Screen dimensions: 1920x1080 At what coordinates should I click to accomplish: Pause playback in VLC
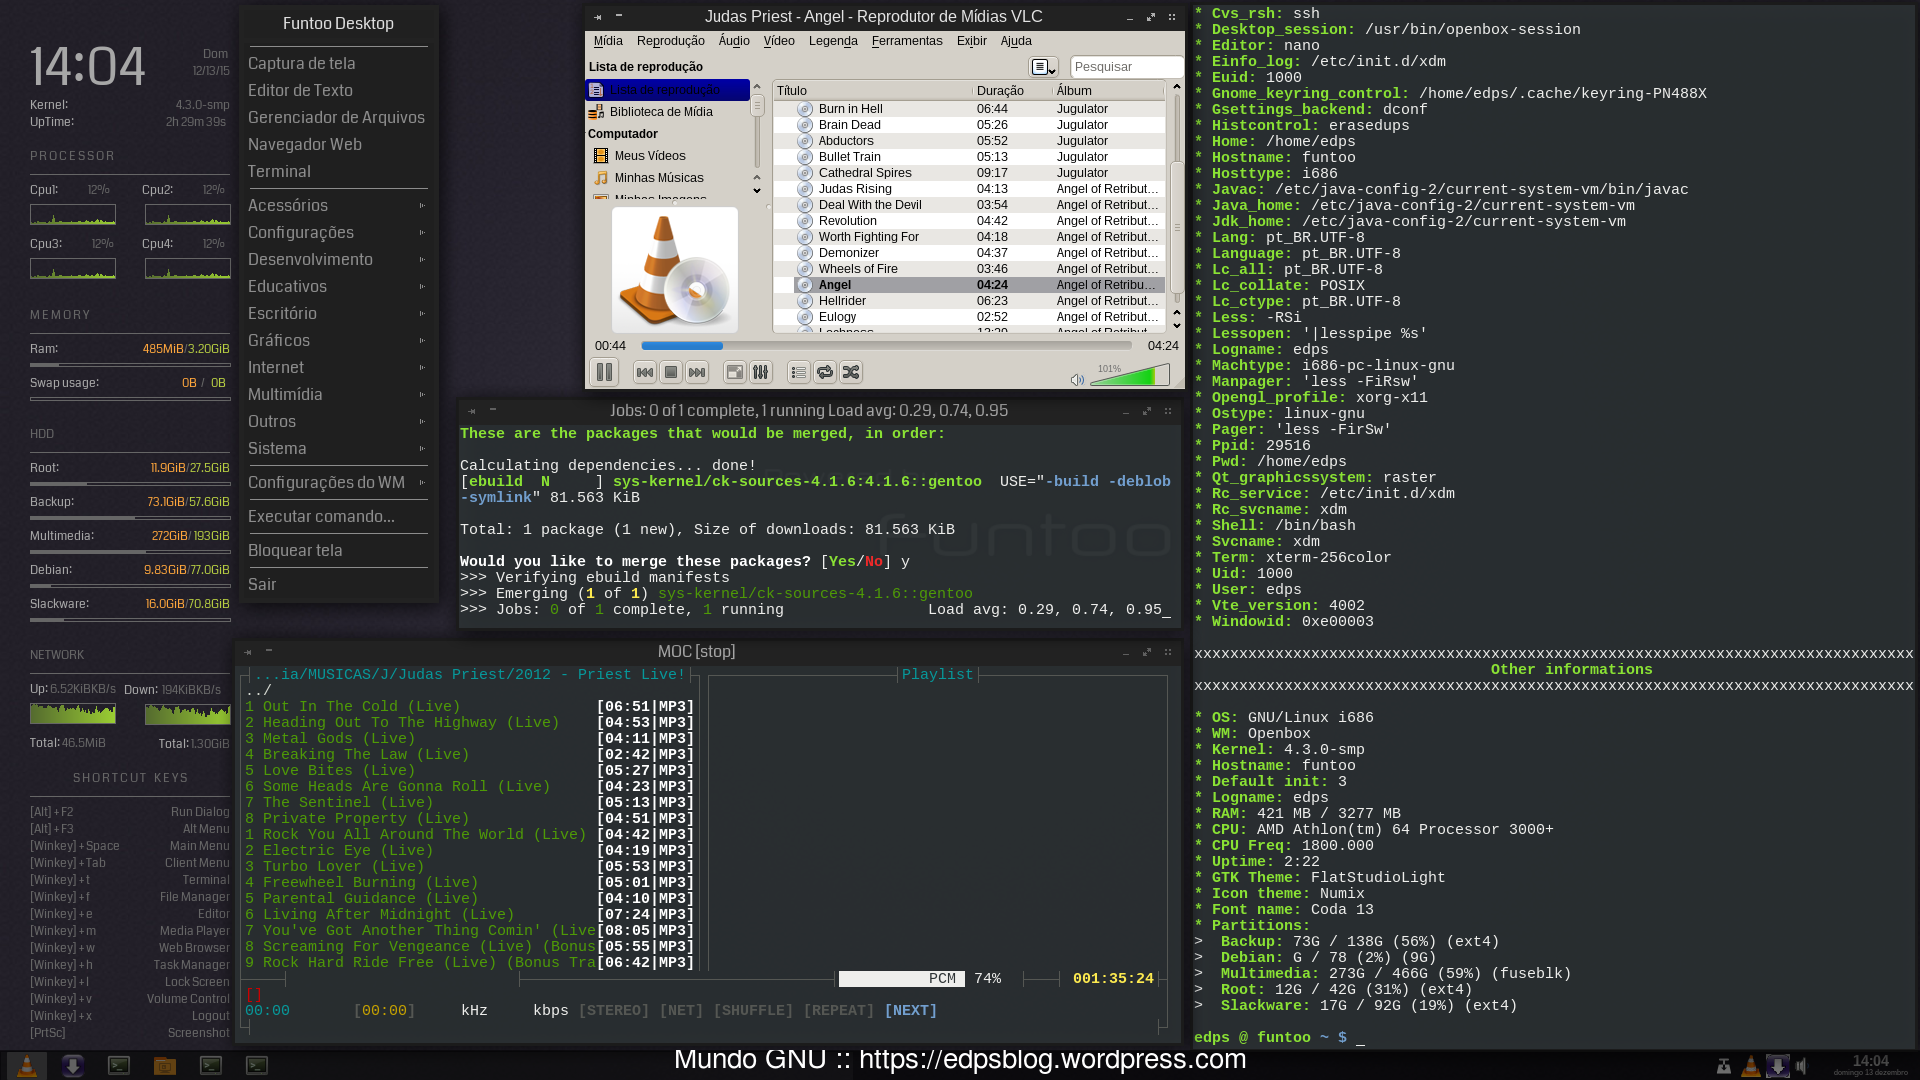click(604, 372)
